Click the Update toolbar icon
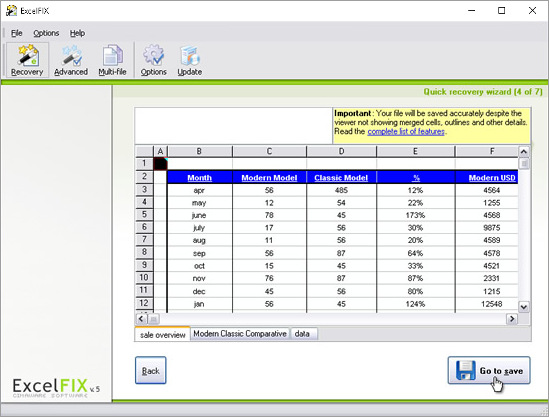The image size is (549, 417). pyautogui.click(x=189, y=60)
